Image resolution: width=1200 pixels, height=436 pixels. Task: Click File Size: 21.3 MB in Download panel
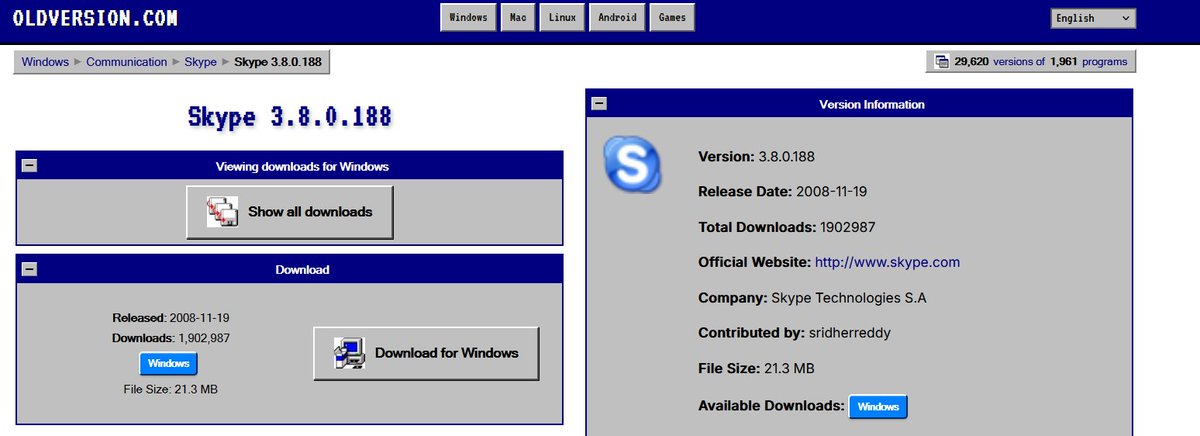(169, 389)
